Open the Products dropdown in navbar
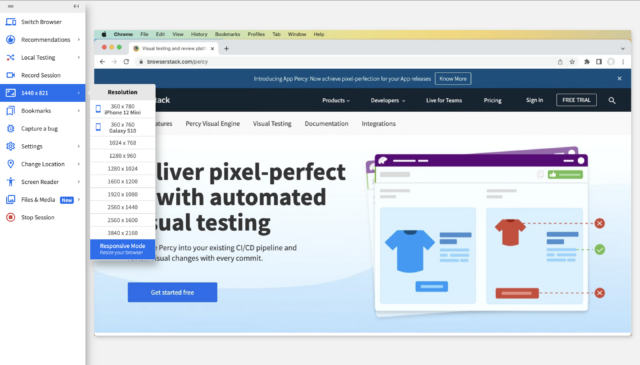Screen dimensions: 640x365 336,100
